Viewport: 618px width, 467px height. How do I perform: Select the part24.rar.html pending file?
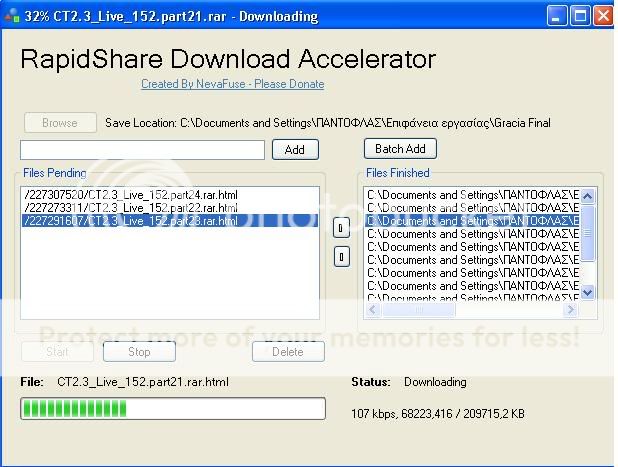[x=130, y=194]
